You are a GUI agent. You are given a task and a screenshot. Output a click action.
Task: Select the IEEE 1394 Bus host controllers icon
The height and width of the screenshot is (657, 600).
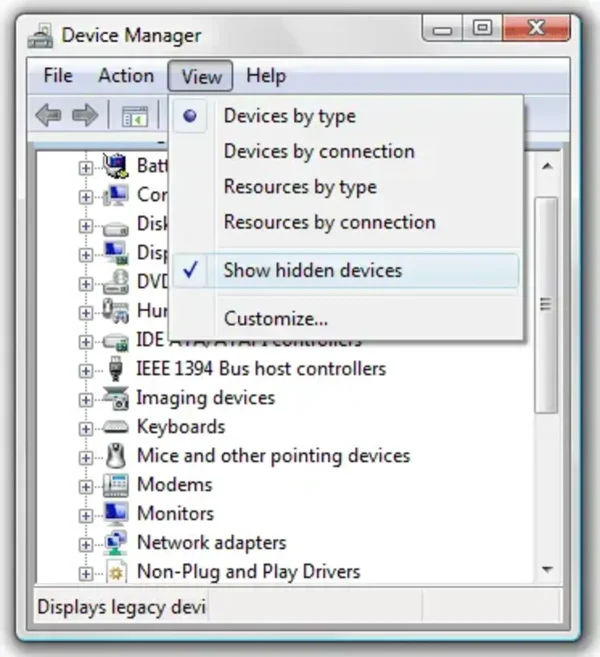point(116,369)
